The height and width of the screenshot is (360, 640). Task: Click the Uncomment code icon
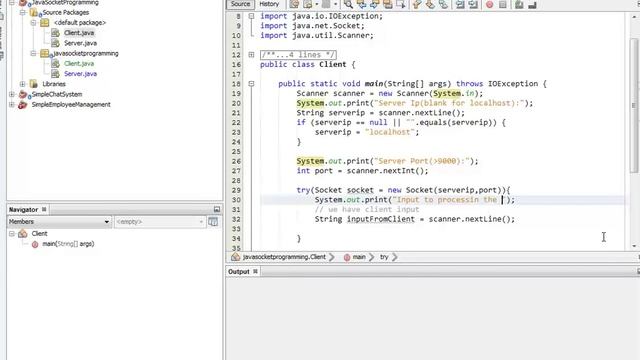(532, 4)
